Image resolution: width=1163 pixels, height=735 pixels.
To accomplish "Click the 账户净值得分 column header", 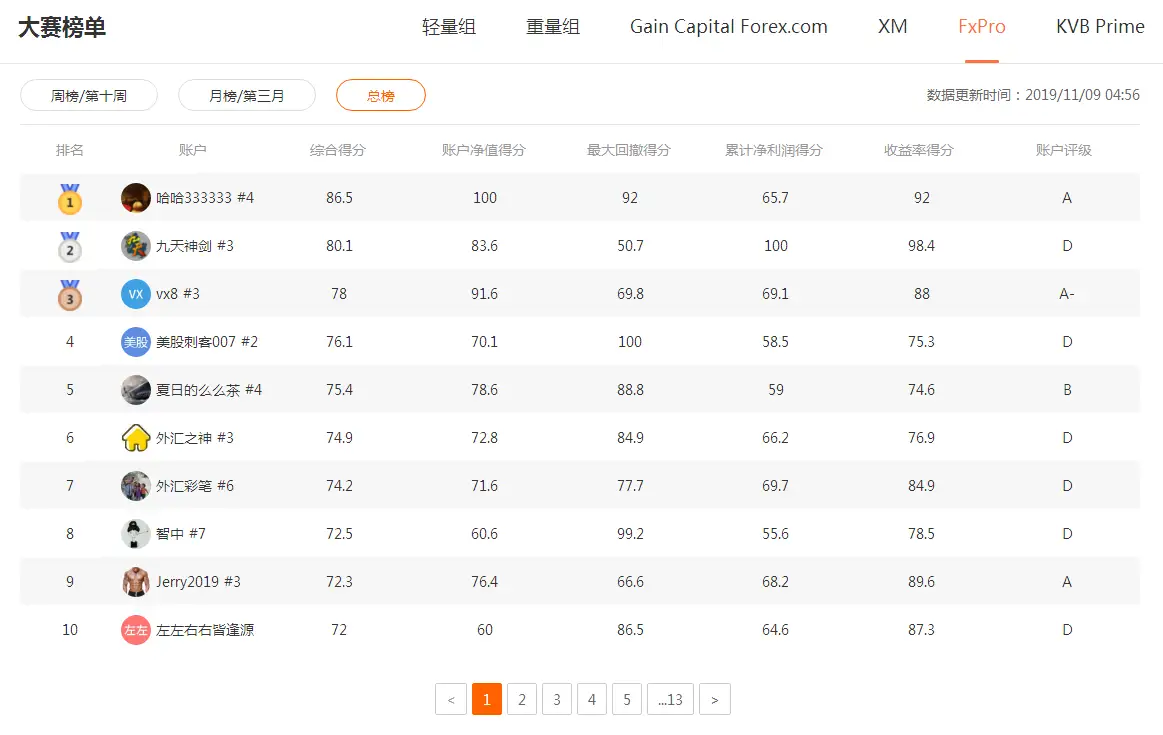I will pyautogui.click(x=484, y=150).
